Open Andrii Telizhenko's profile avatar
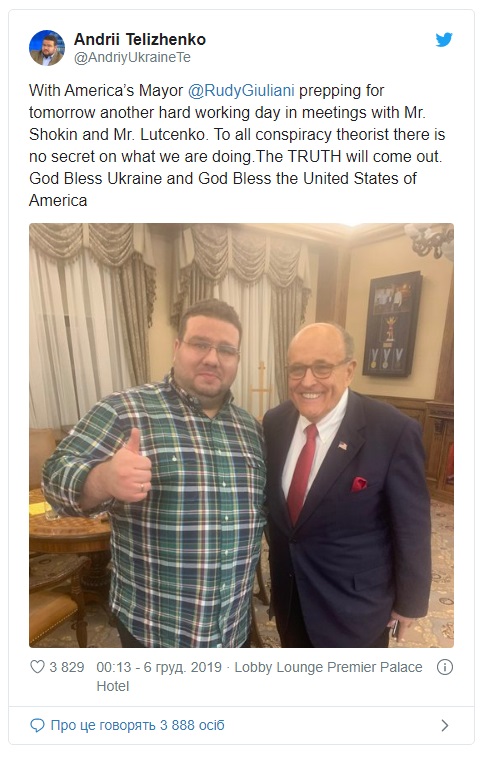This screenshot has height=759, width=486. (47, 47)
